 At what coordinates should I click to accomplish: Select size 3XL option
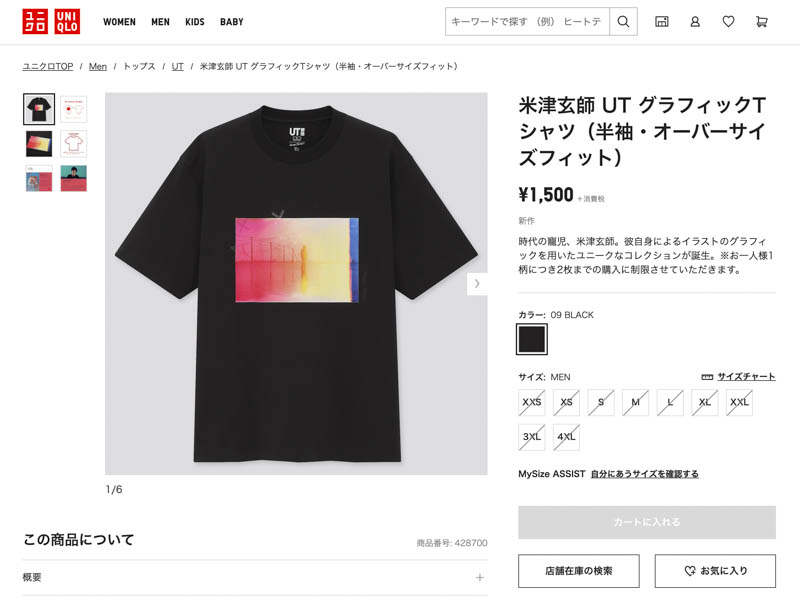click(532, 437)
